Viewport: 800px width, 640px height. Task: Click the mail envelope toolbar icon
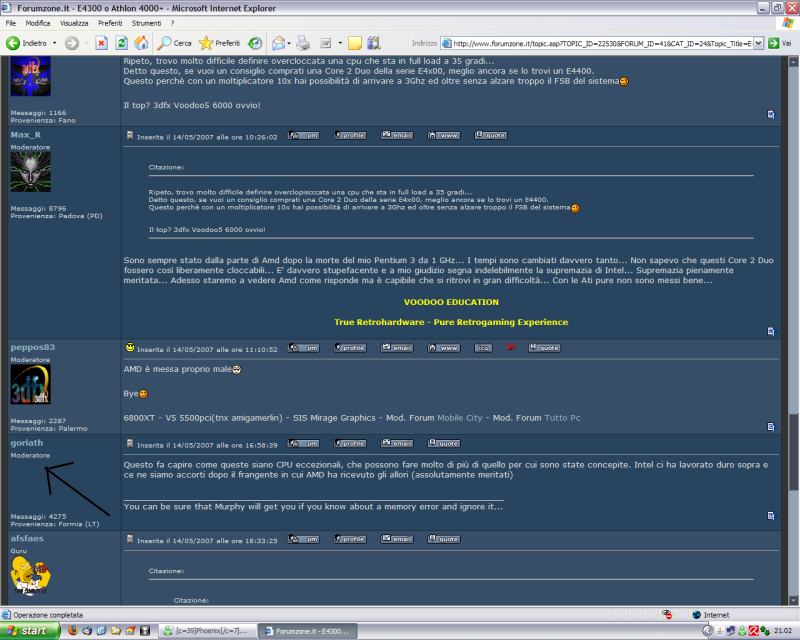[279, 43]
